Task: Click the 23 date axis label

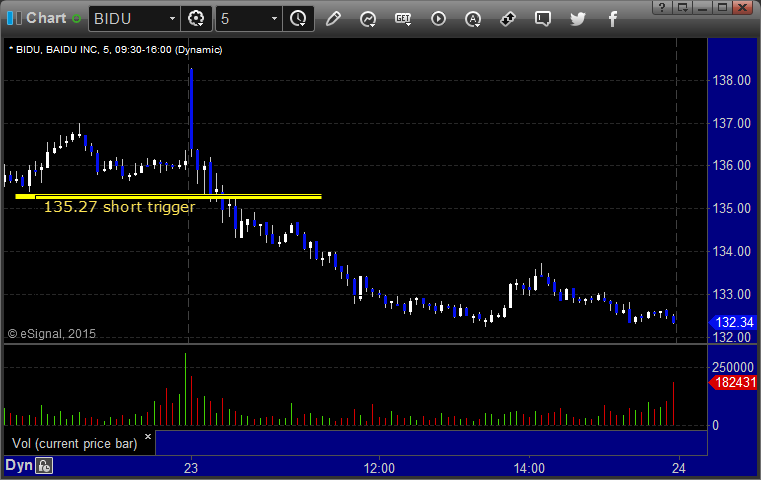Action: [x=191, y=468]
